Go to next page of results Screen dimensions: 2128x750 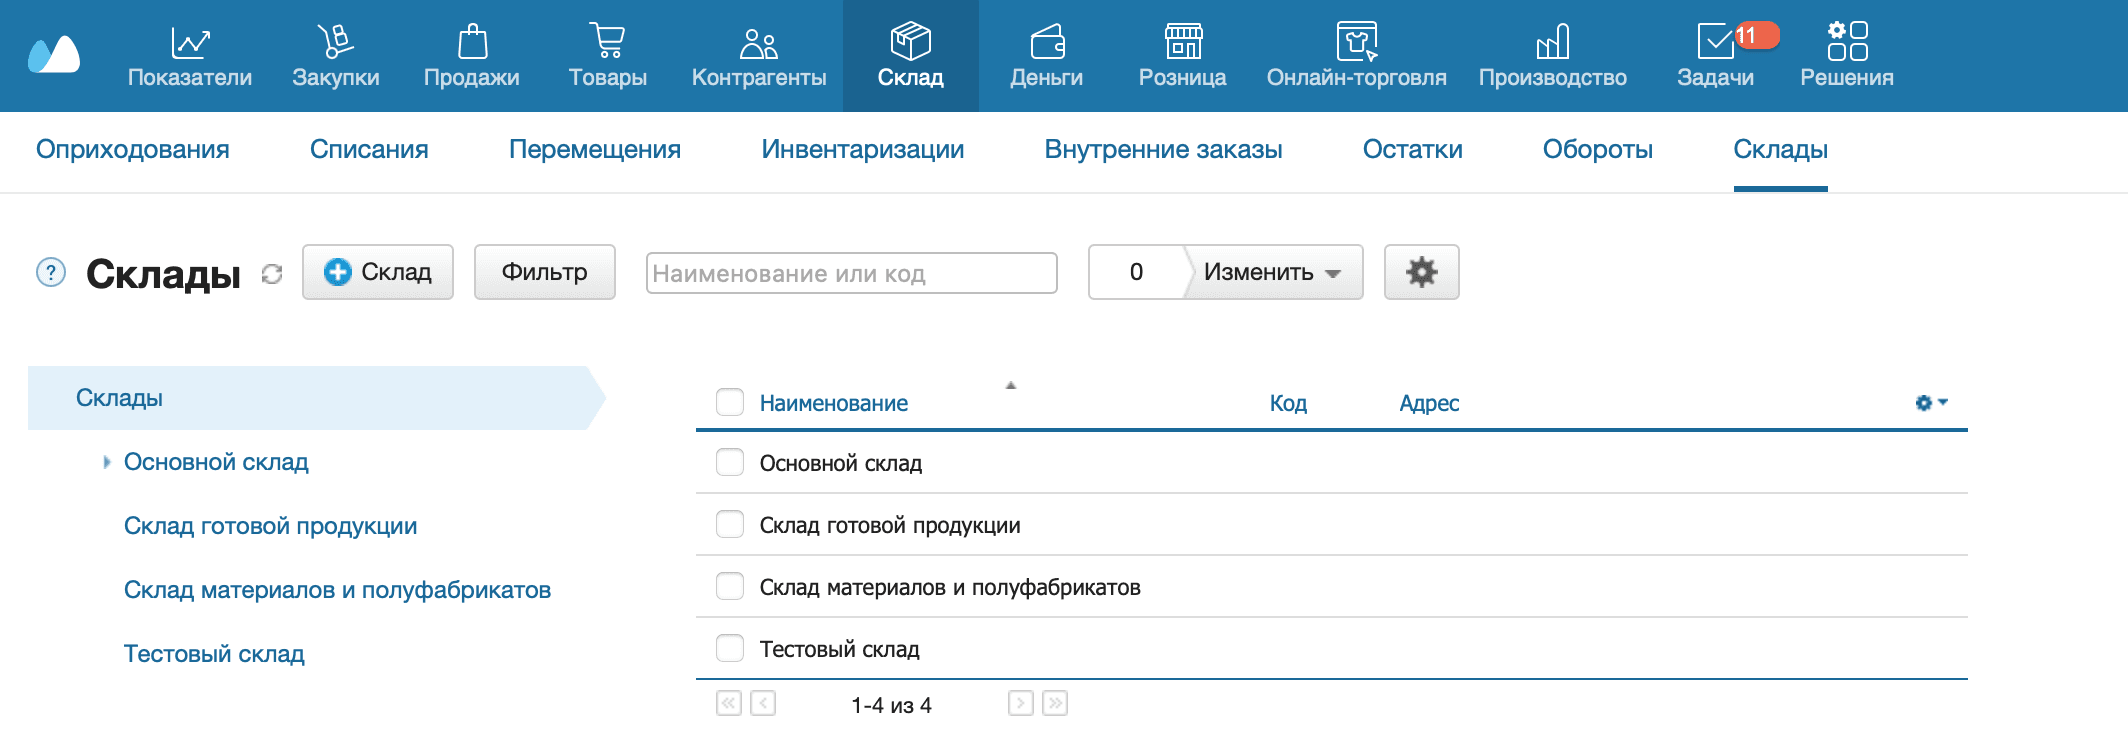coord(1021,703)
